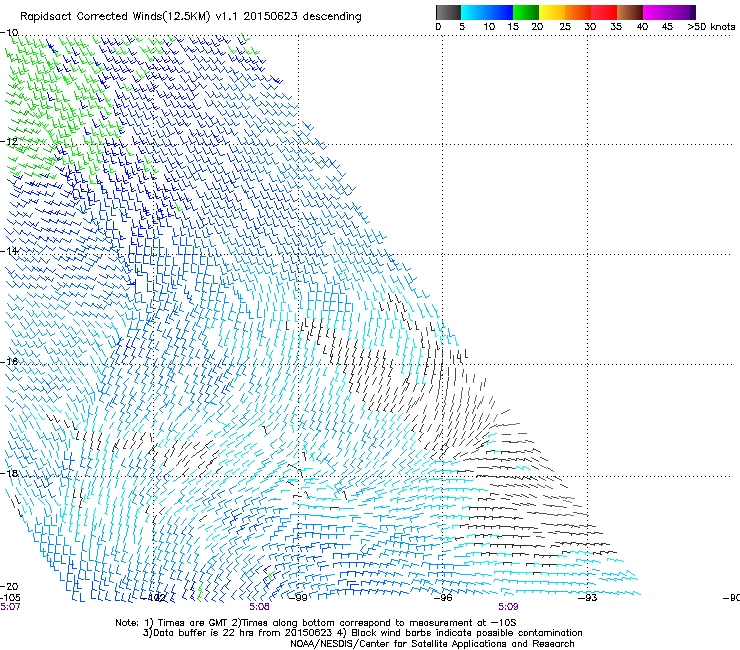Click the Rapidscat Corrected Winds title text
Image resolution: width=740 pixels, height=650 pixels.
(x=191, y=17)
